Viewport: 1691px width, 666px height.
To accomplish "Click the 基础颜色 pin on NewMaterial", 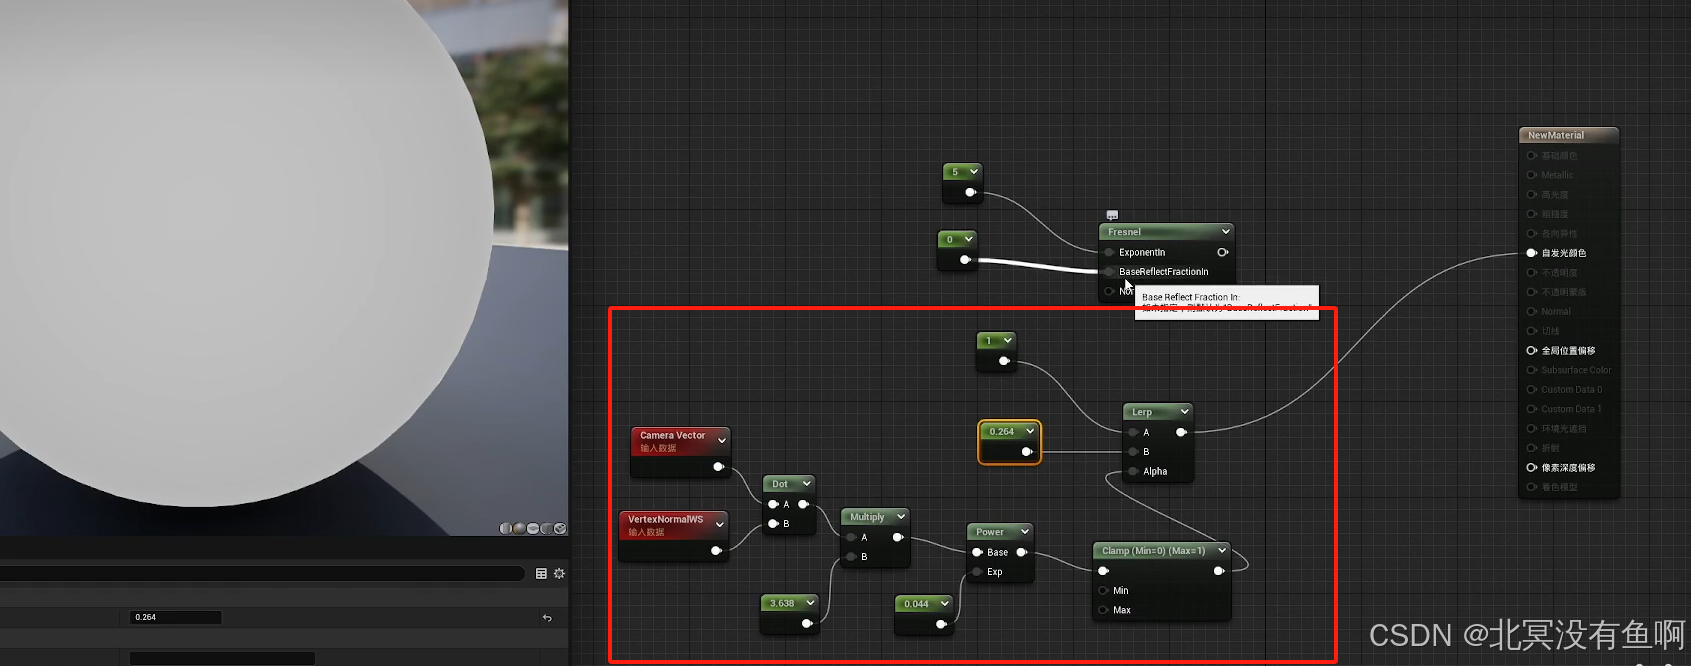I will coord(1531,156).
